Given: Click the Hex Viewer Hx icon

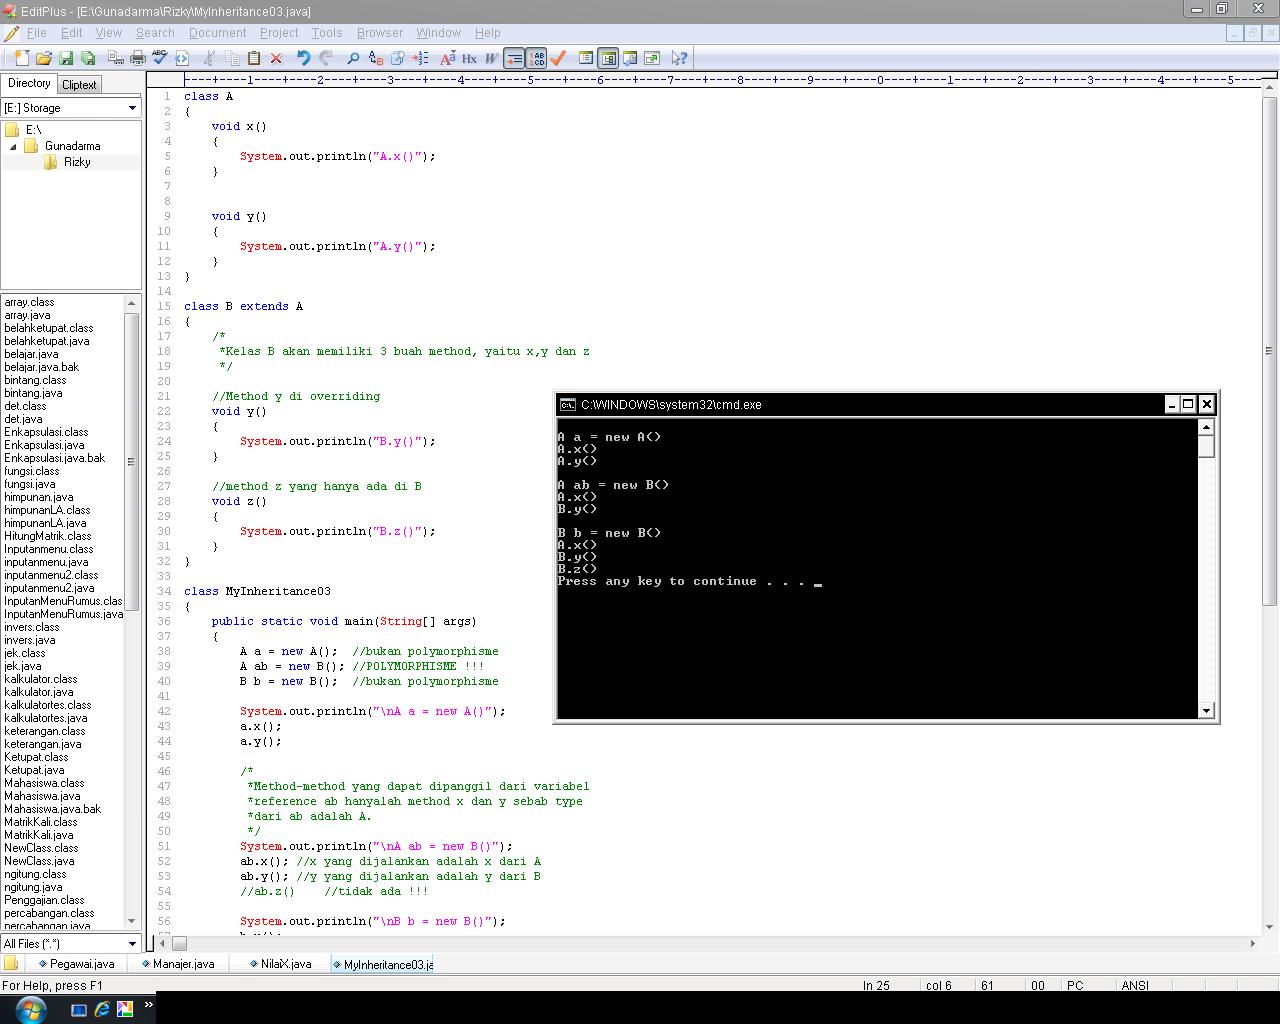Looking at the screenshot, I should tap(469, 58).
